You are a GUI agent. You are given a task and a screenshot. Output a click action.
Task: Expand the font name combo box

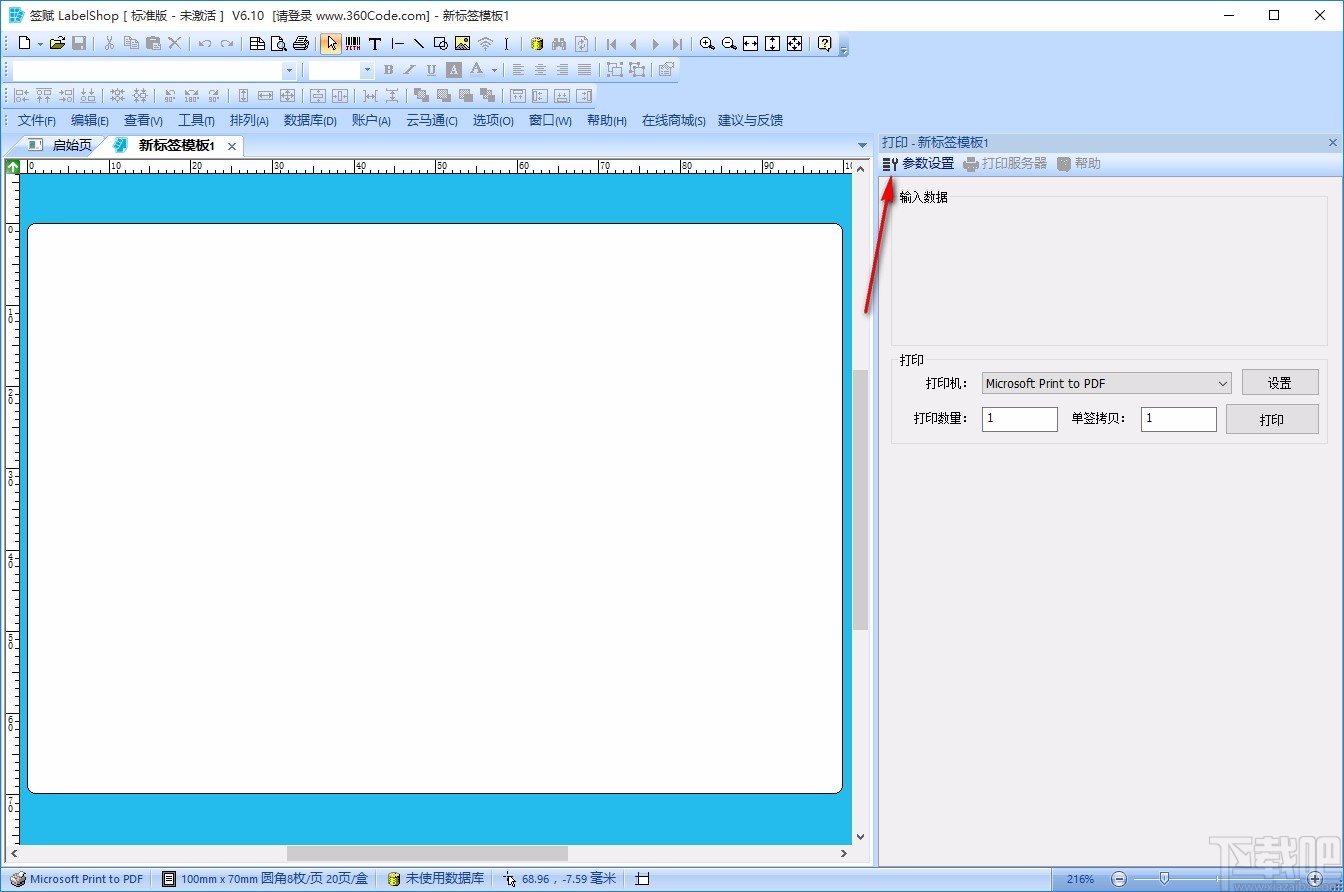(289, 70)
